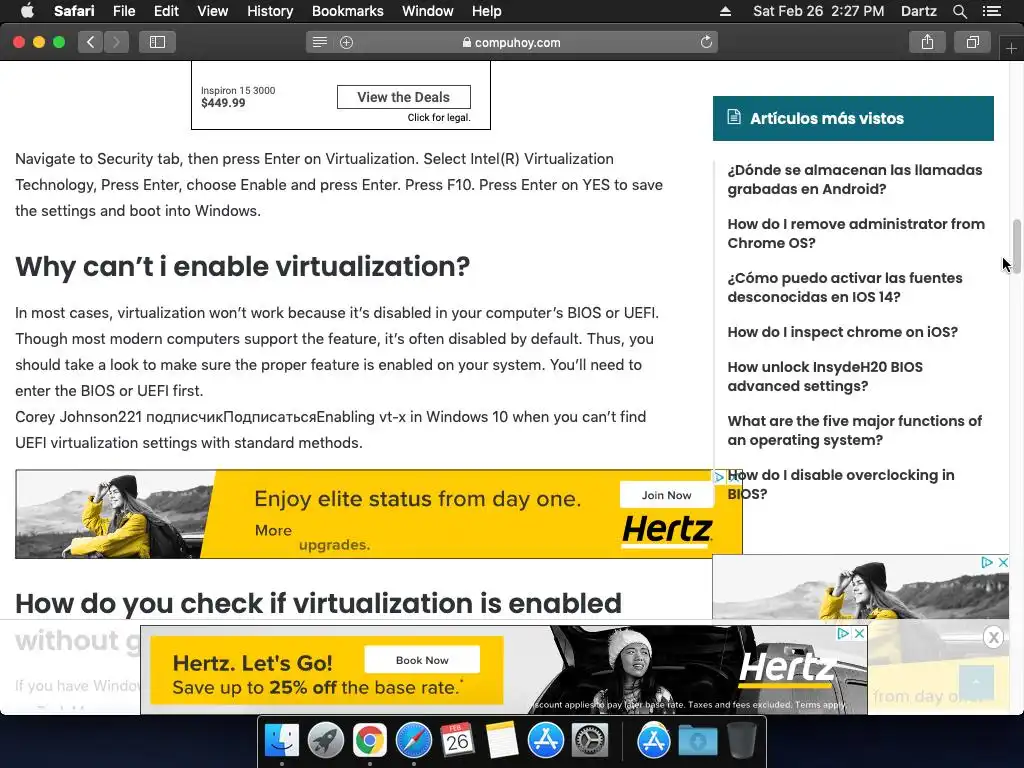Click Book Now on Hertz banner
This screenshot has height=768, width=1024.
pyautogui.click(x=422, y=660)
